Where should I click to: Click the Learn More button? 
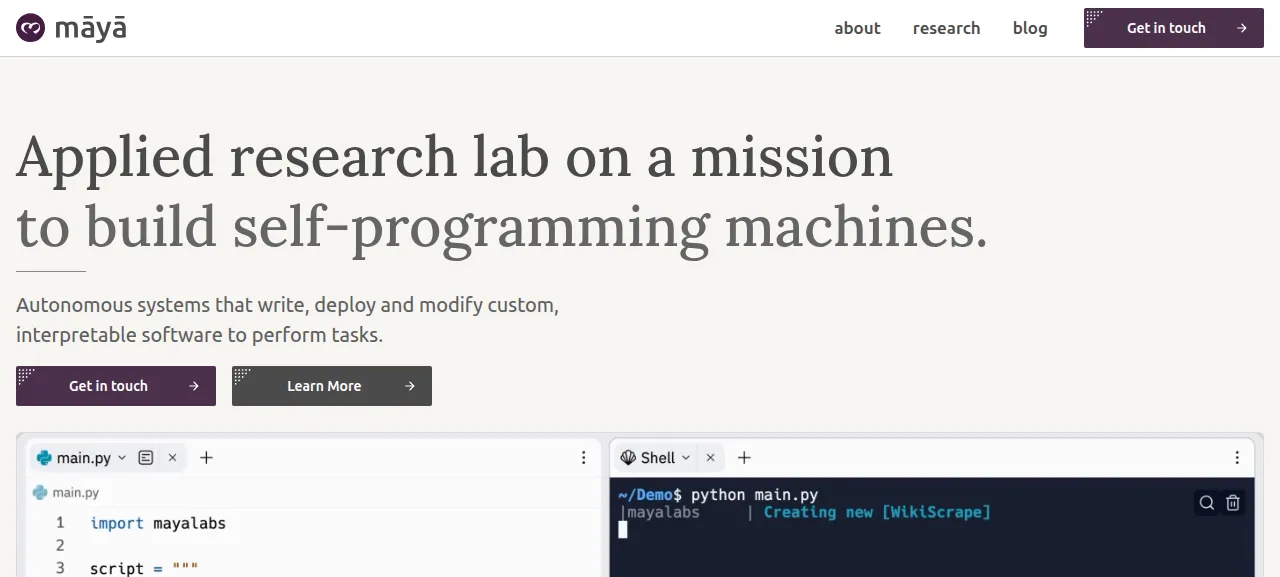pyautogui.click(x=332, y=386)
